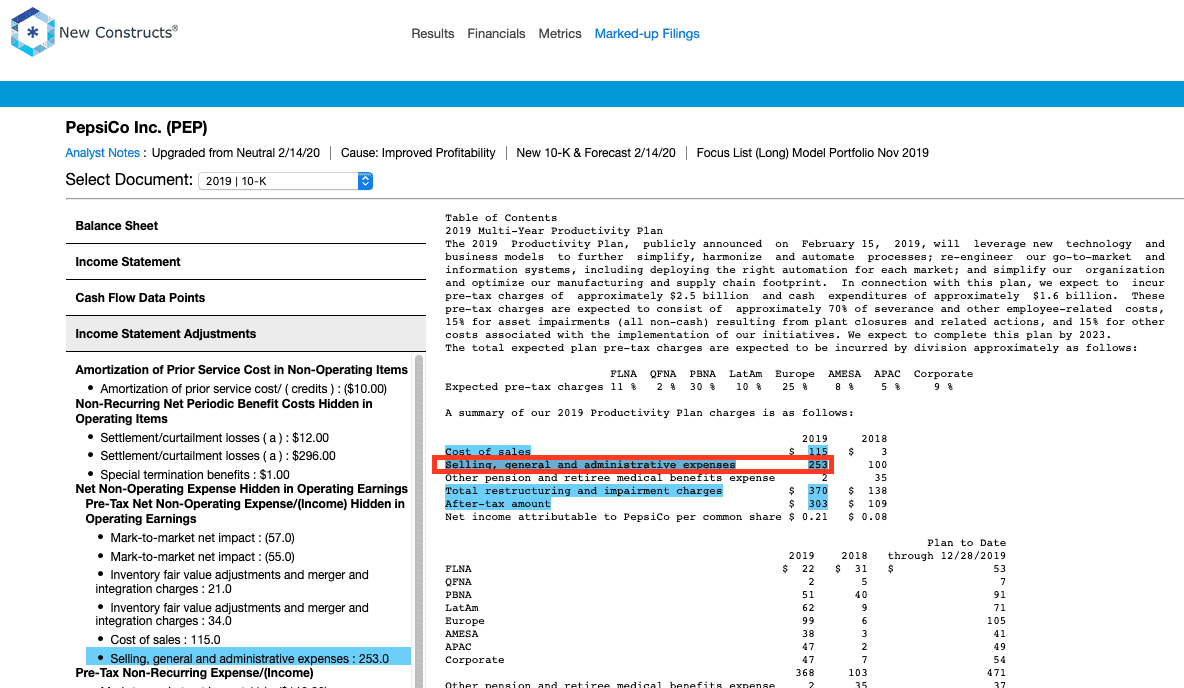1184x688 pixels.
Task: Click the highlighted 'Cost of sales' row label
Action: pos(488,452)
